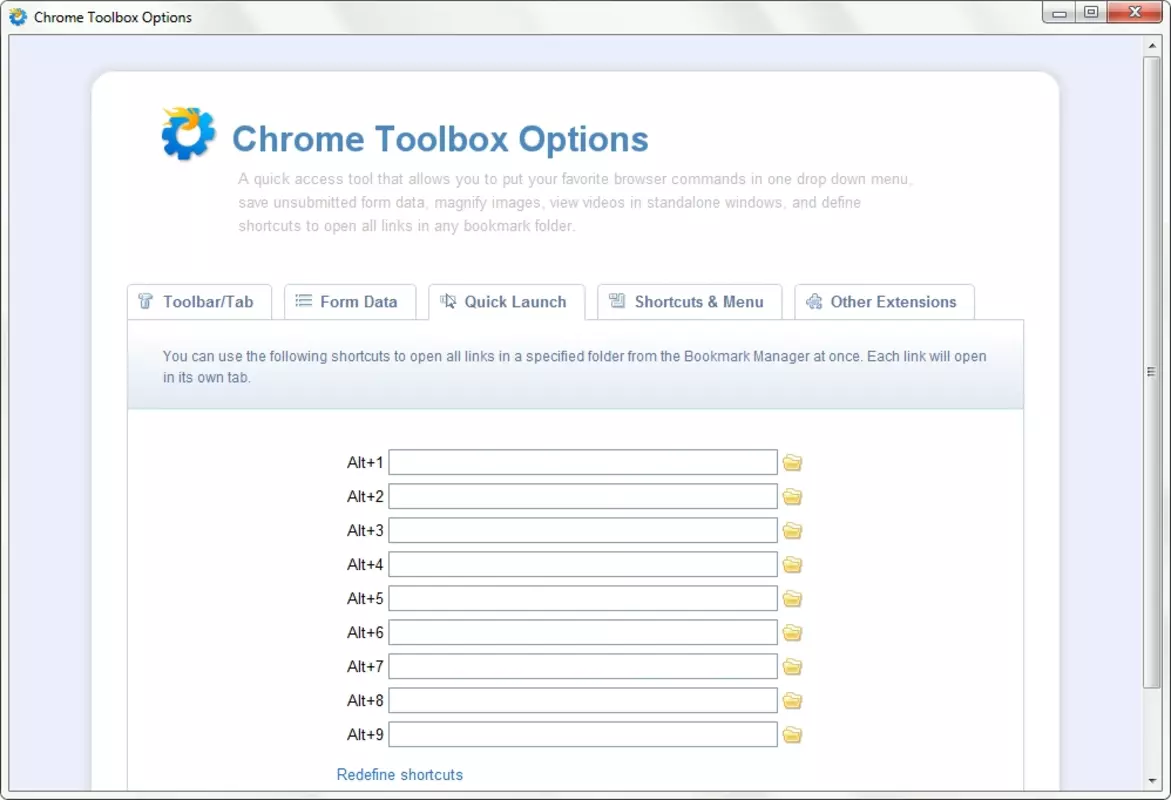Viewport: 1171px width, 800px height.
Task: Click the Chrome Toolbox gear logo
Action: (x=188, y=134)
